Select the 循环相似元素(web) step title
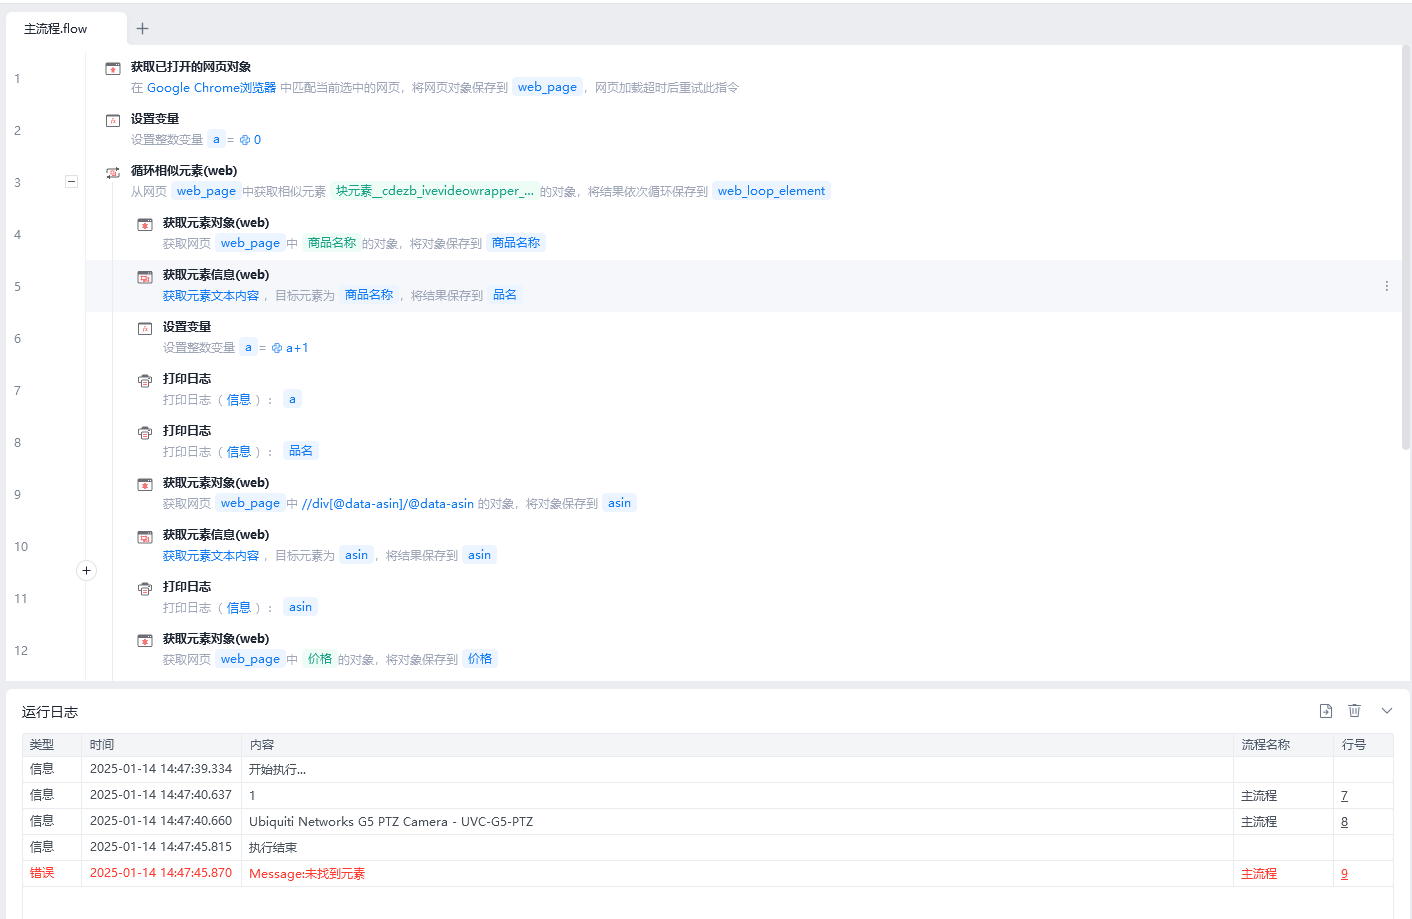The image size is (1412, 919). (x=184, y=171)
